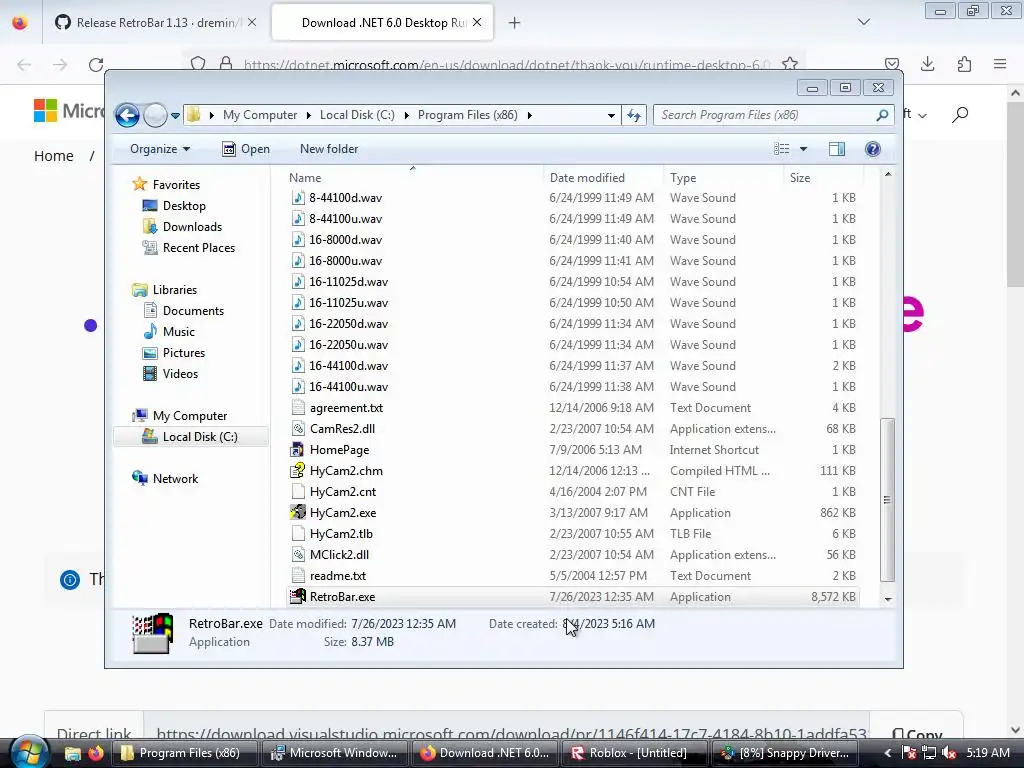
Task: Click the muted volume tray icon
Action: (x=949, y=753)
